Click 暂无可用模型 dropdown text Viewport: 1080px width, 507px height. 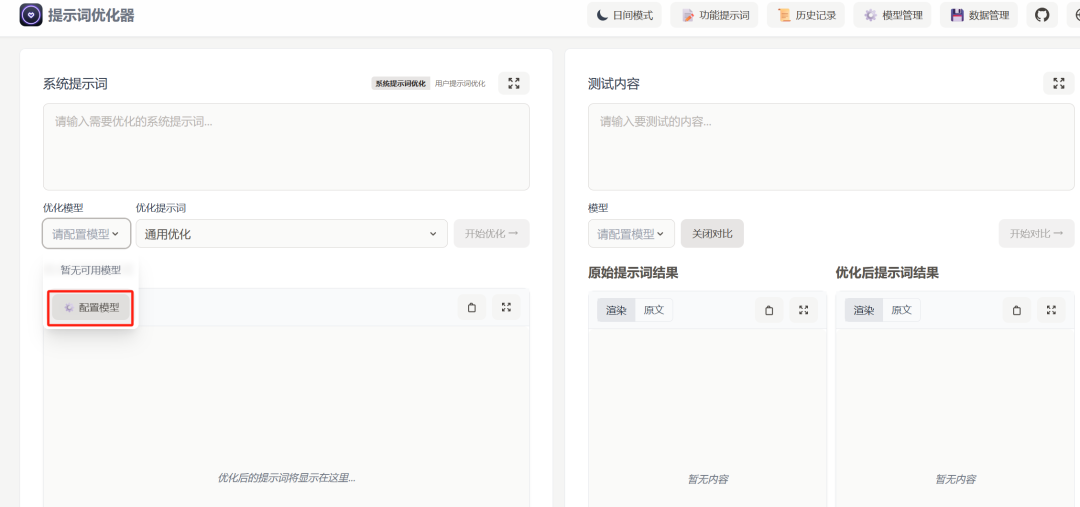click(x=90, y=270)
